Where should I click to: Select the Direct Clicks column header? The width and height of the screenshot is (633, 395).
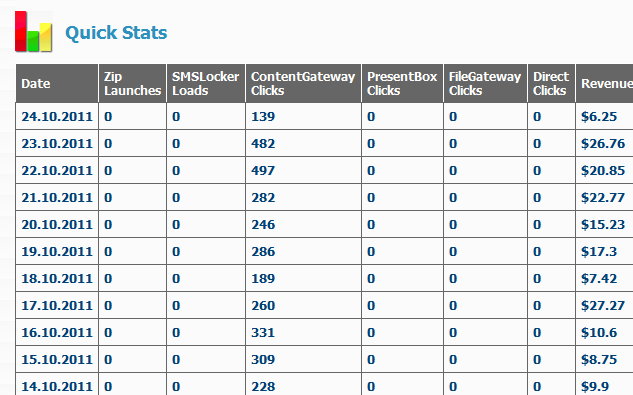551,83
